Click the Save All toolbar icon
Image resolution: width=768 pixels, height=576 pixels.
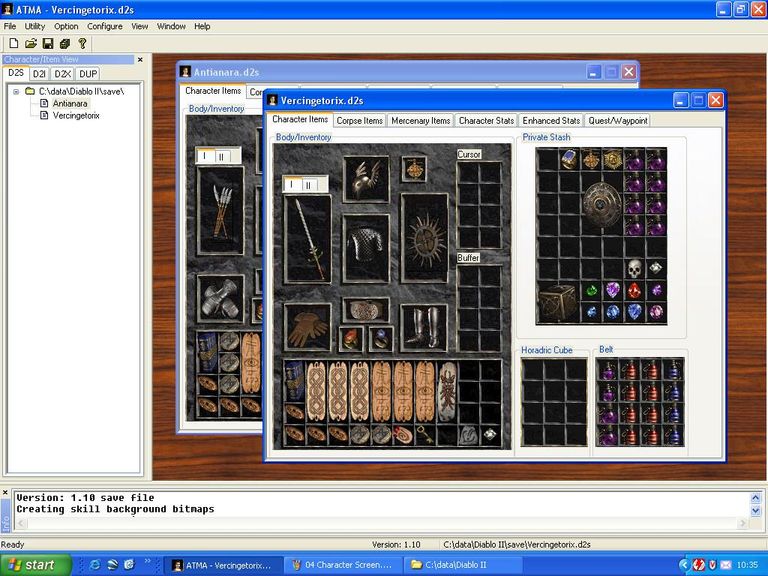[x=65, y=44]
